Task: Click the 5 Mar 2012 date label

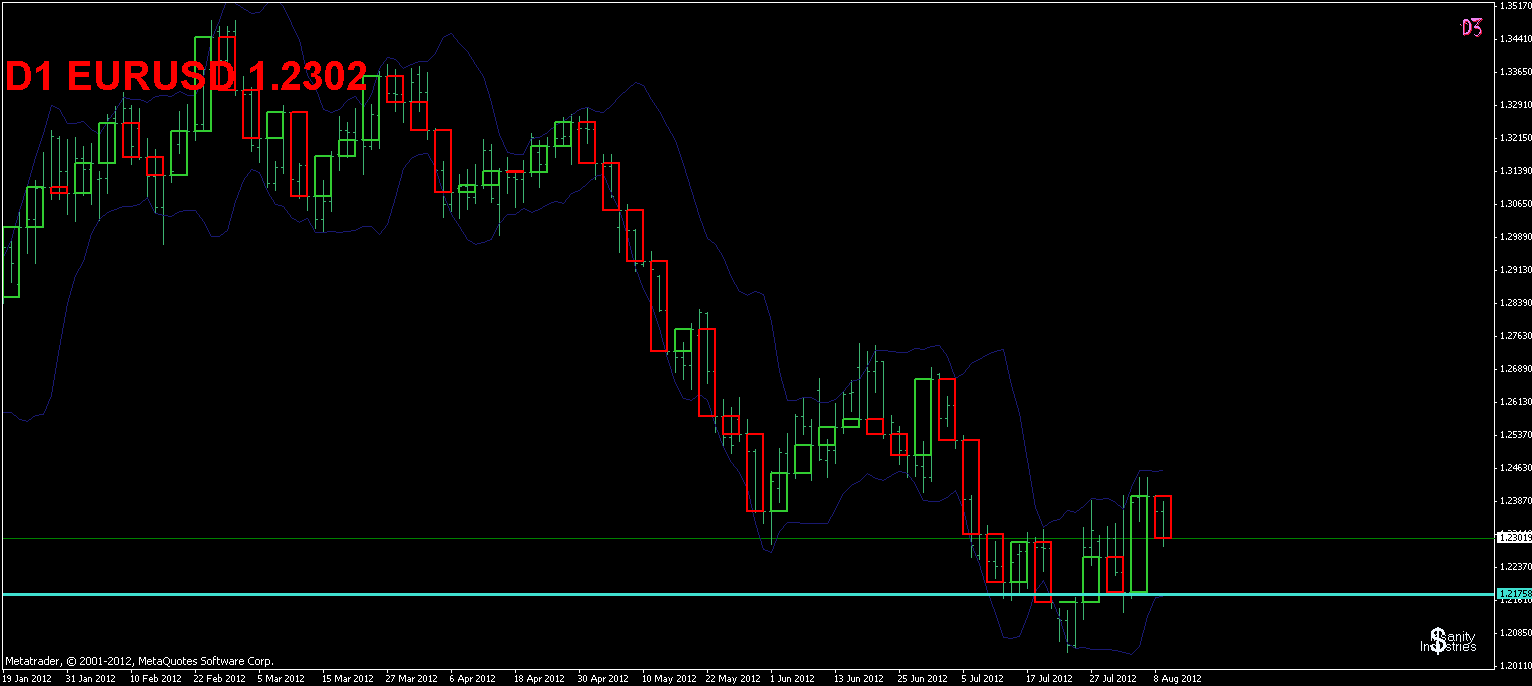Action: point(281,678)
